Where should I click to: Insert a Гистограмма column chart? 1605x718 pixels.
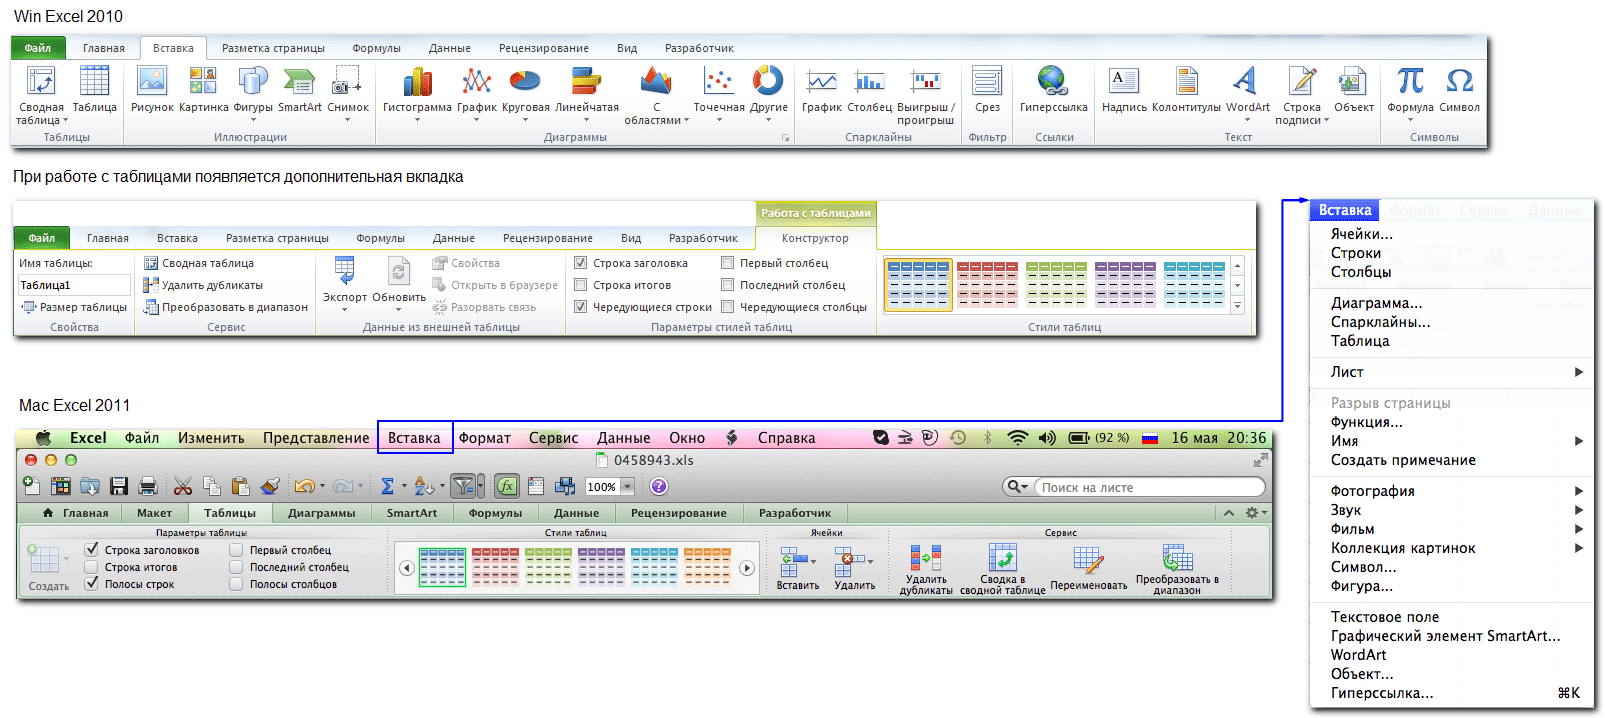pos(417,81)
